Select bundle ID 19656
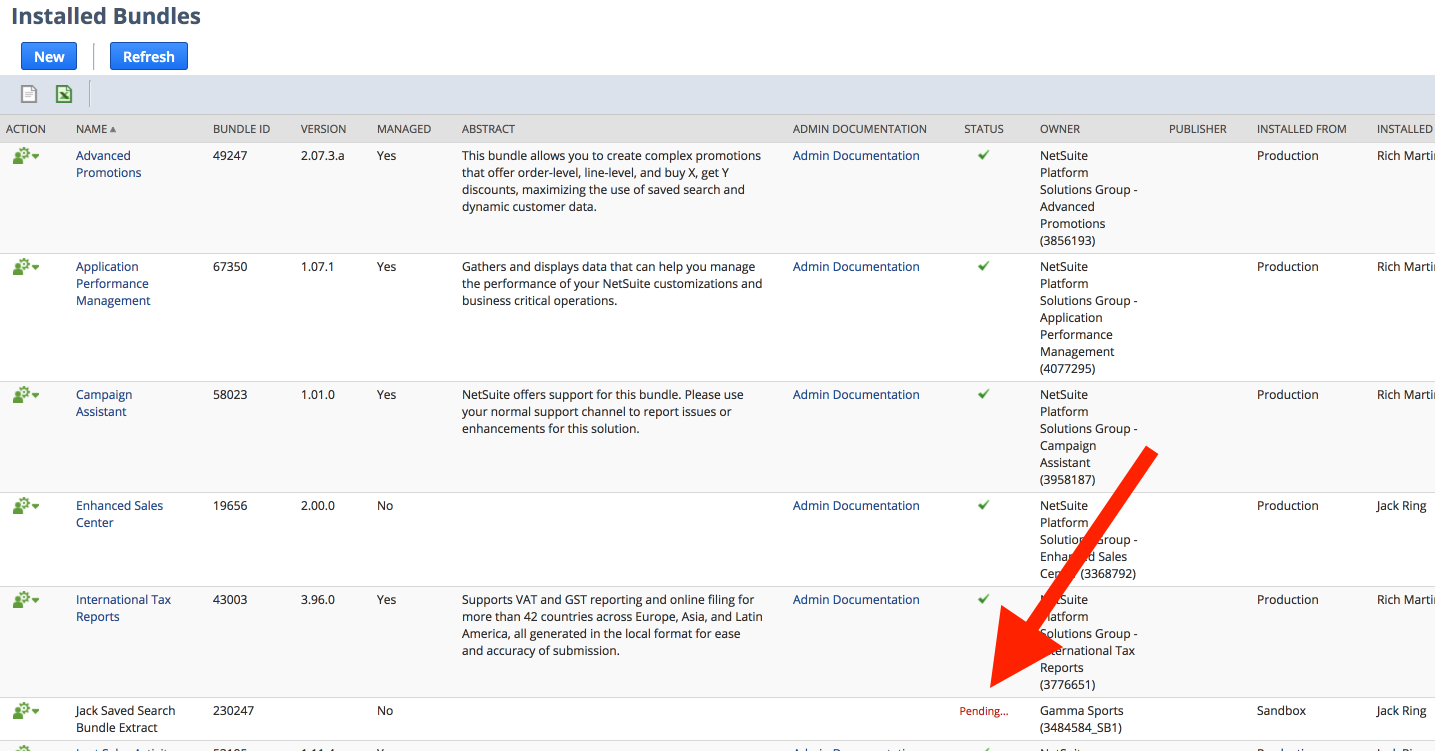The image size is (1435, 751). [230, 506]
